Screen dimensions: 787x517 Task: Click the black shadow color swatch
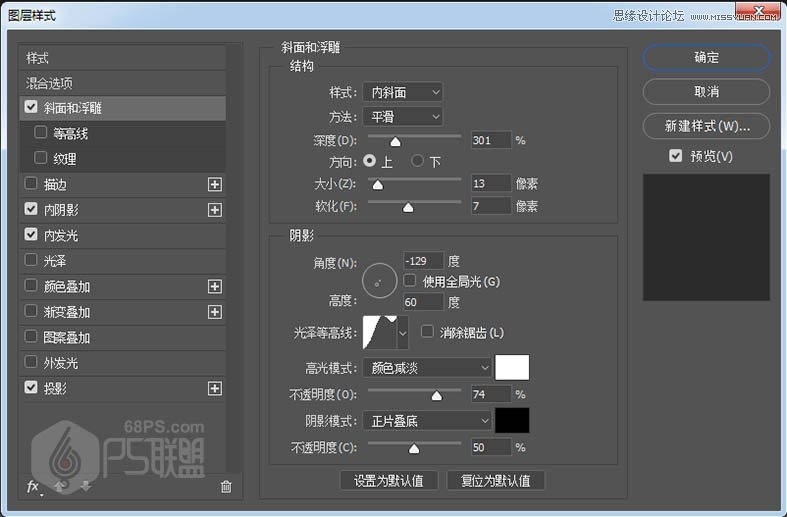click(512, 420)
